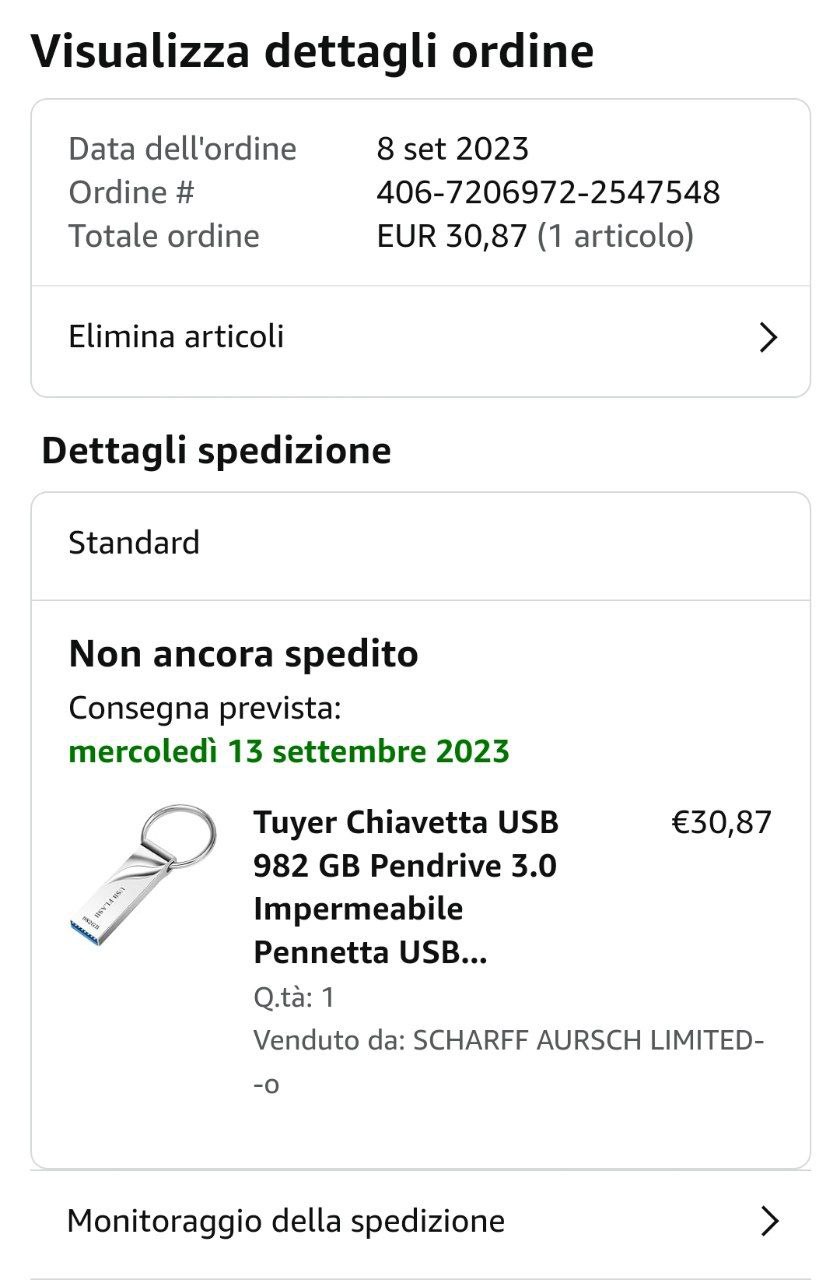Tap the Dettagli spedizione section heading
This screenshot has width=840, height=1280.
[x=216, y=451]
